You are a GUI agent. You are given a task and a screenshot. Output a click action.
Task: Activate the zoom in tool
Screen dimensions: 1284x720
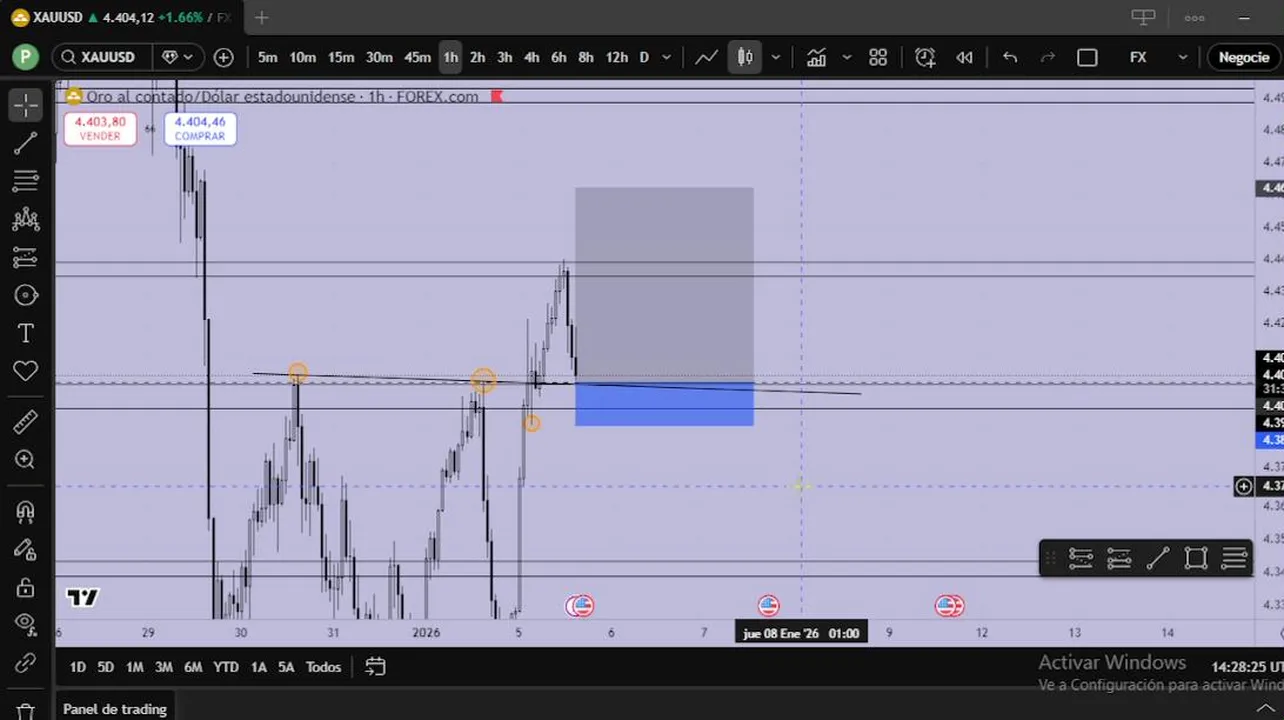(25, 460)
